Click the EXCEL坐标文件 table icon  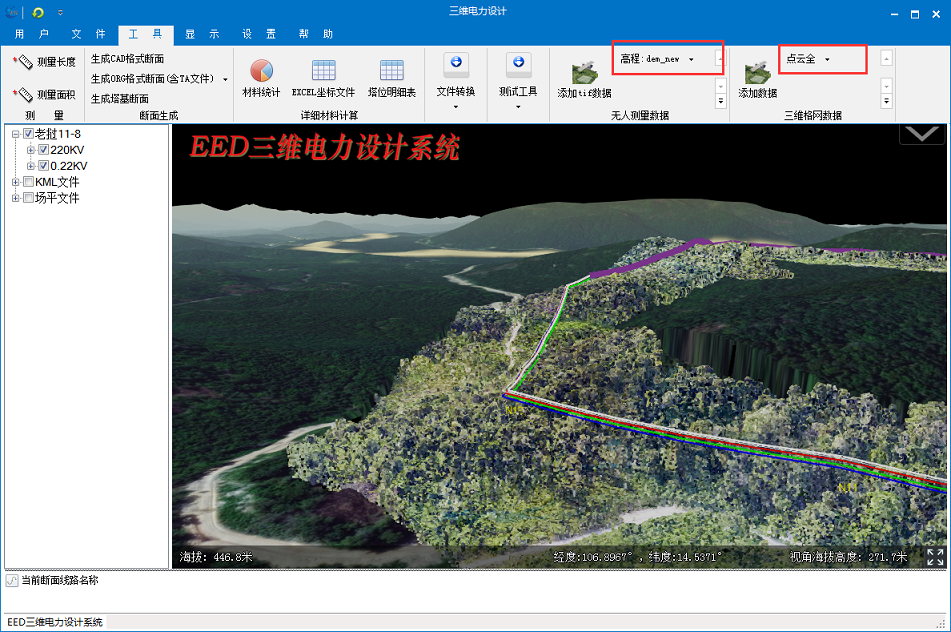[323, 70]
